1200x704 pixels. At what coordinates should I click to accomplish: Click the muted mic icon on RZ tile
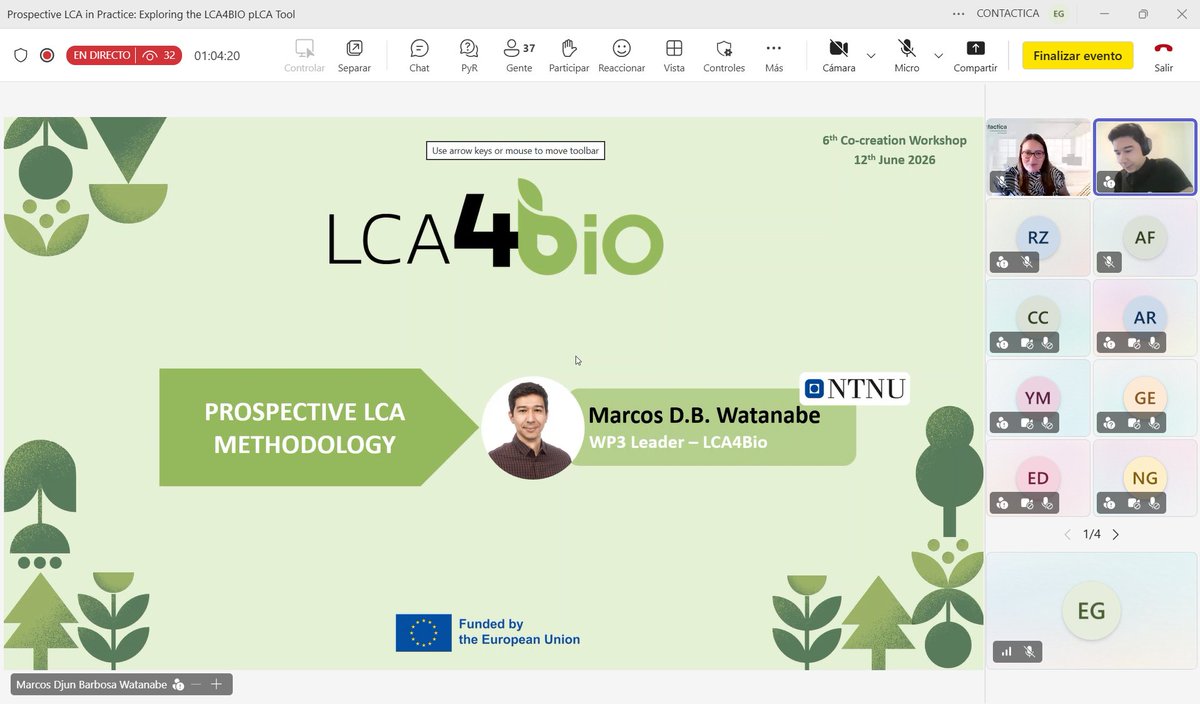pyautogui.click(x=1026, y=262)
